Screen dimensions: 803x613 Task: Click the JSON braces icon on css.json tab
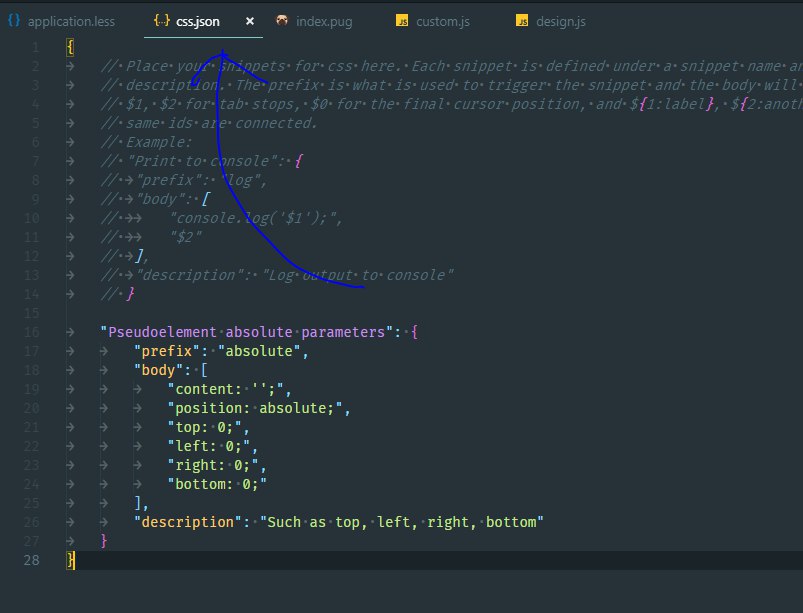tap(162, 20)
